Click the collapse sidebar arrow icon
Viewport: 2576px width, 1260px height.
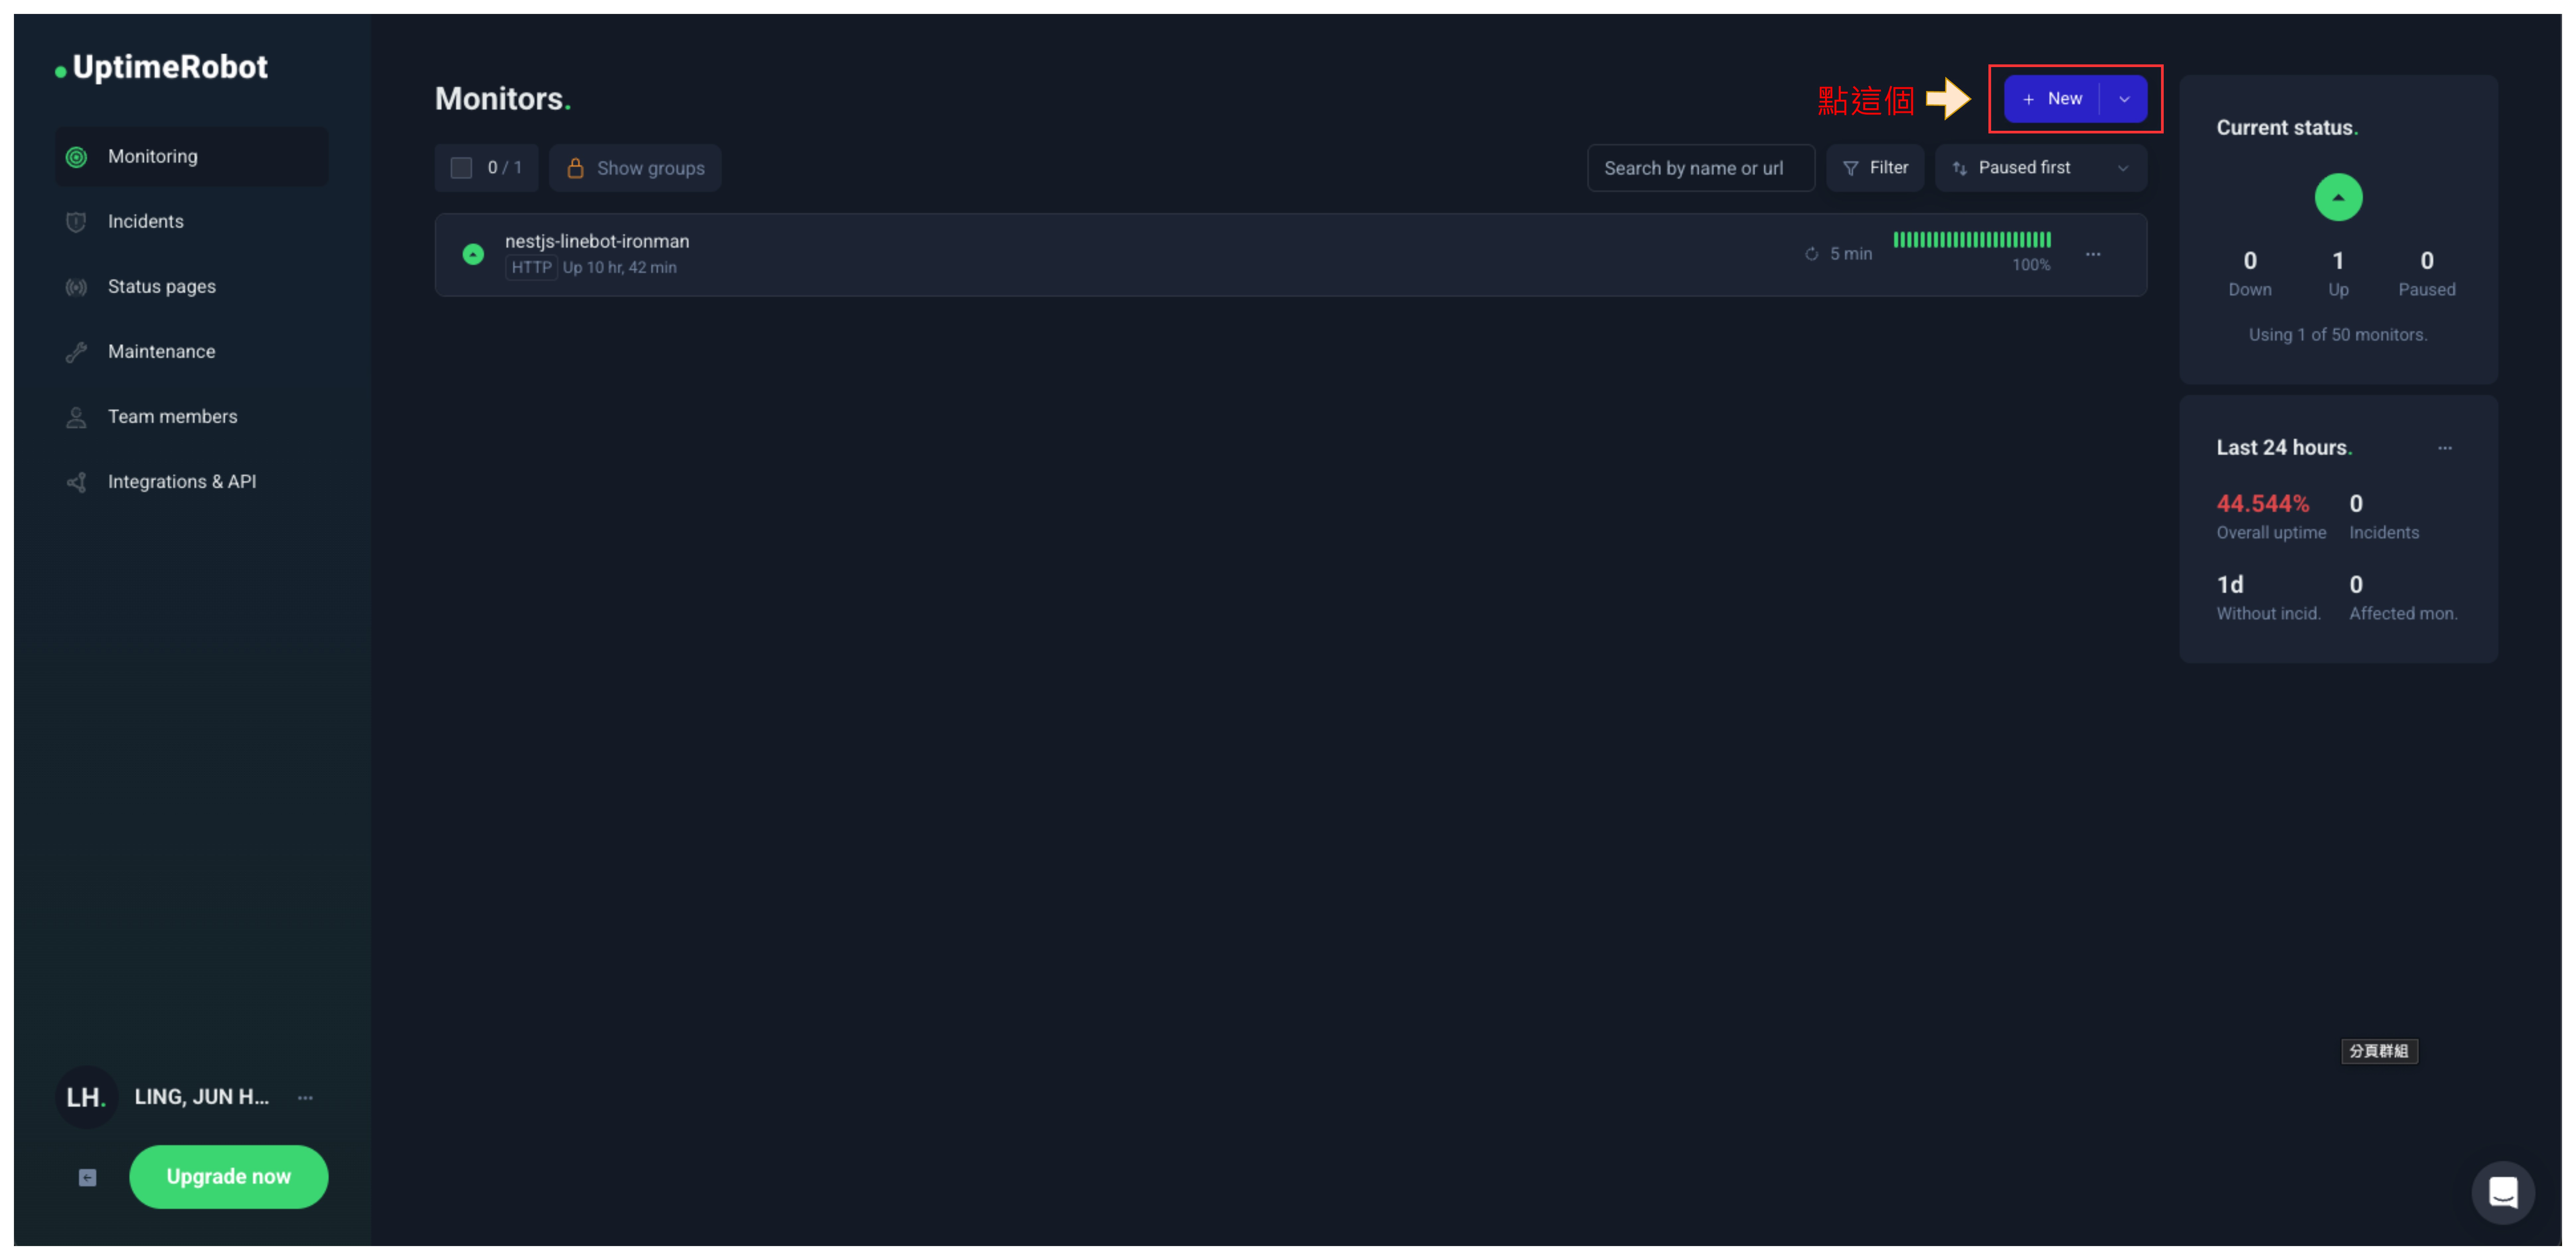[x=88, y=1178]
